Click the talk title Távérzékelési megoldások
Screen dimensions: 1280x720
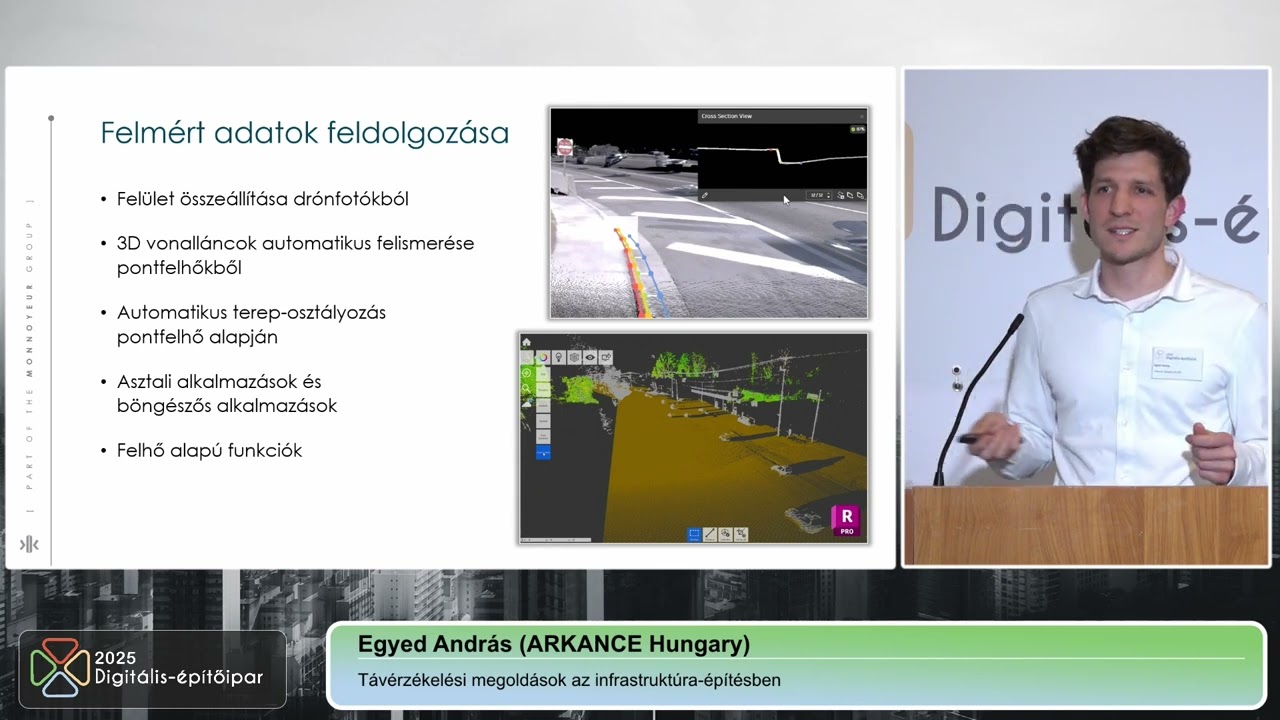[x=569, y=680]
